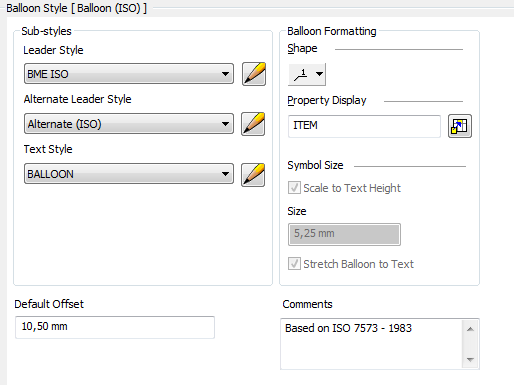Click the Property Display label
Viewport: 514px width, 385px height.
coord(327,100)
